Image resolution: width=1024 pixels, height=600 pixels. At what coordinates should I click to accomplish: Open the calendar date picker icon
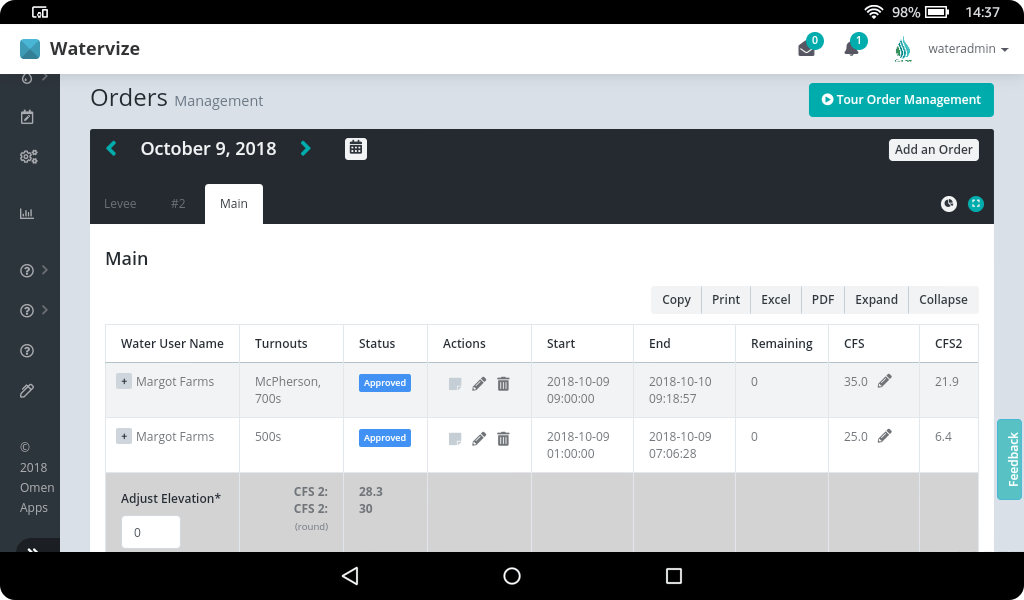[356, 149]
